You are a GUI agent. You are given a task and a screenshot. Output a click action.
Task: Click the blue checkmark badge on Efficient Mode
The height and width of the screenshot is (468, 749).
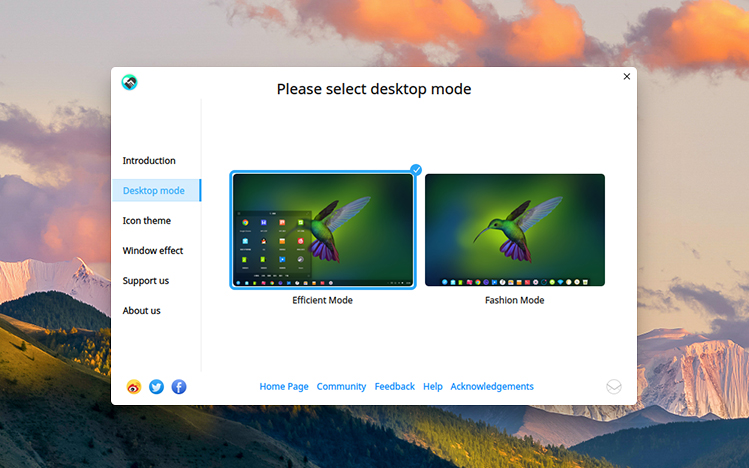coord(416,170)
